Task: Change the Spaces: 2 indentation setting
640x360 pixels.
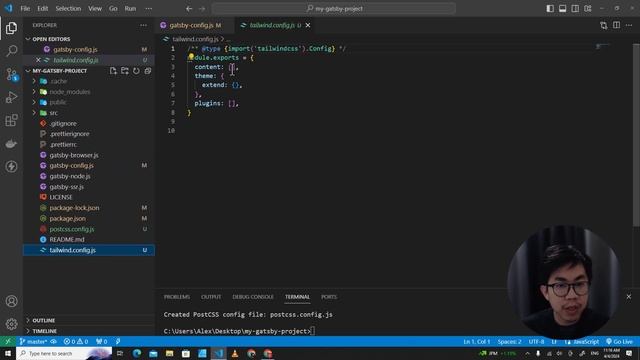Action: pos(509,342)
